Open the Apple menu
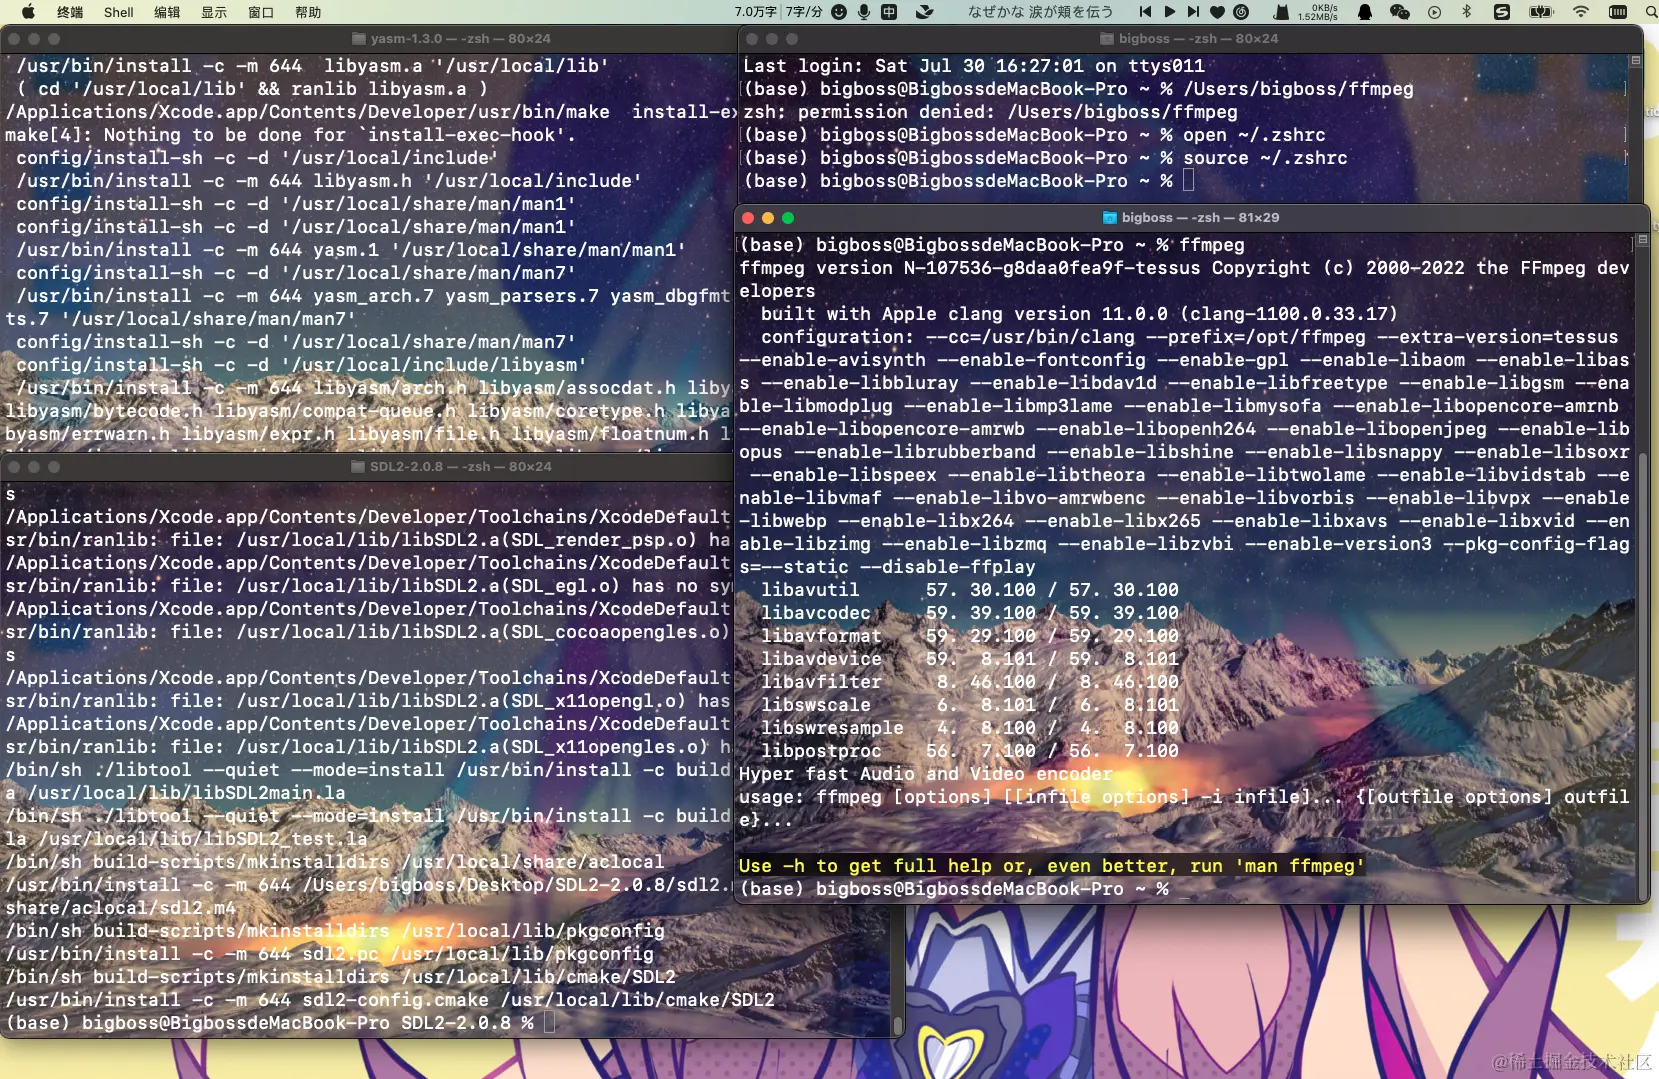This screenshot has width=1659, height=1079. [28, 12]
